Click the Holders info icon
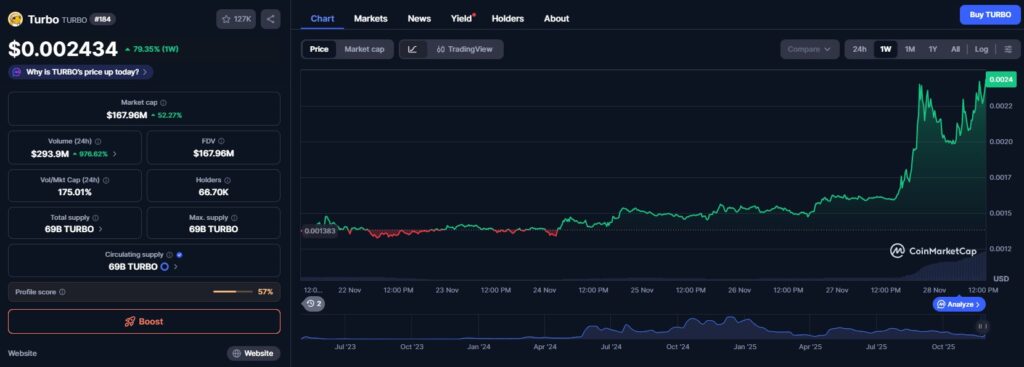 click(x=227, y=180)
